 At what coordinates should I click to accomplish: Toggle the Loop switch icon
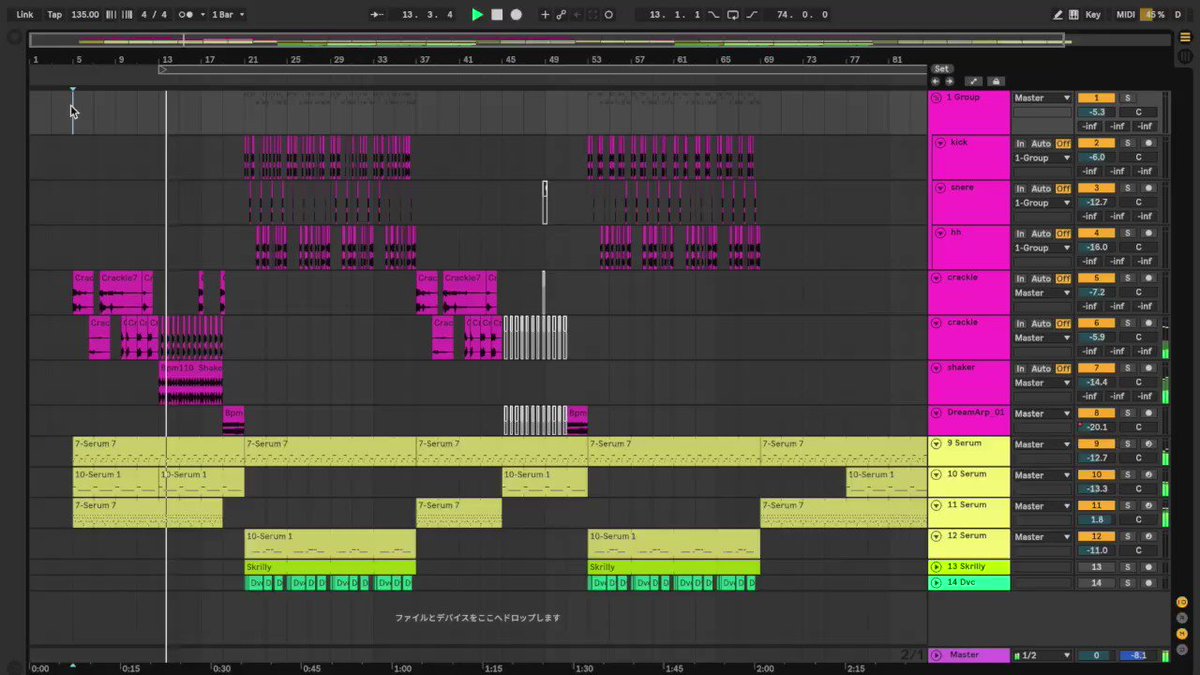(x=733, y=15)
